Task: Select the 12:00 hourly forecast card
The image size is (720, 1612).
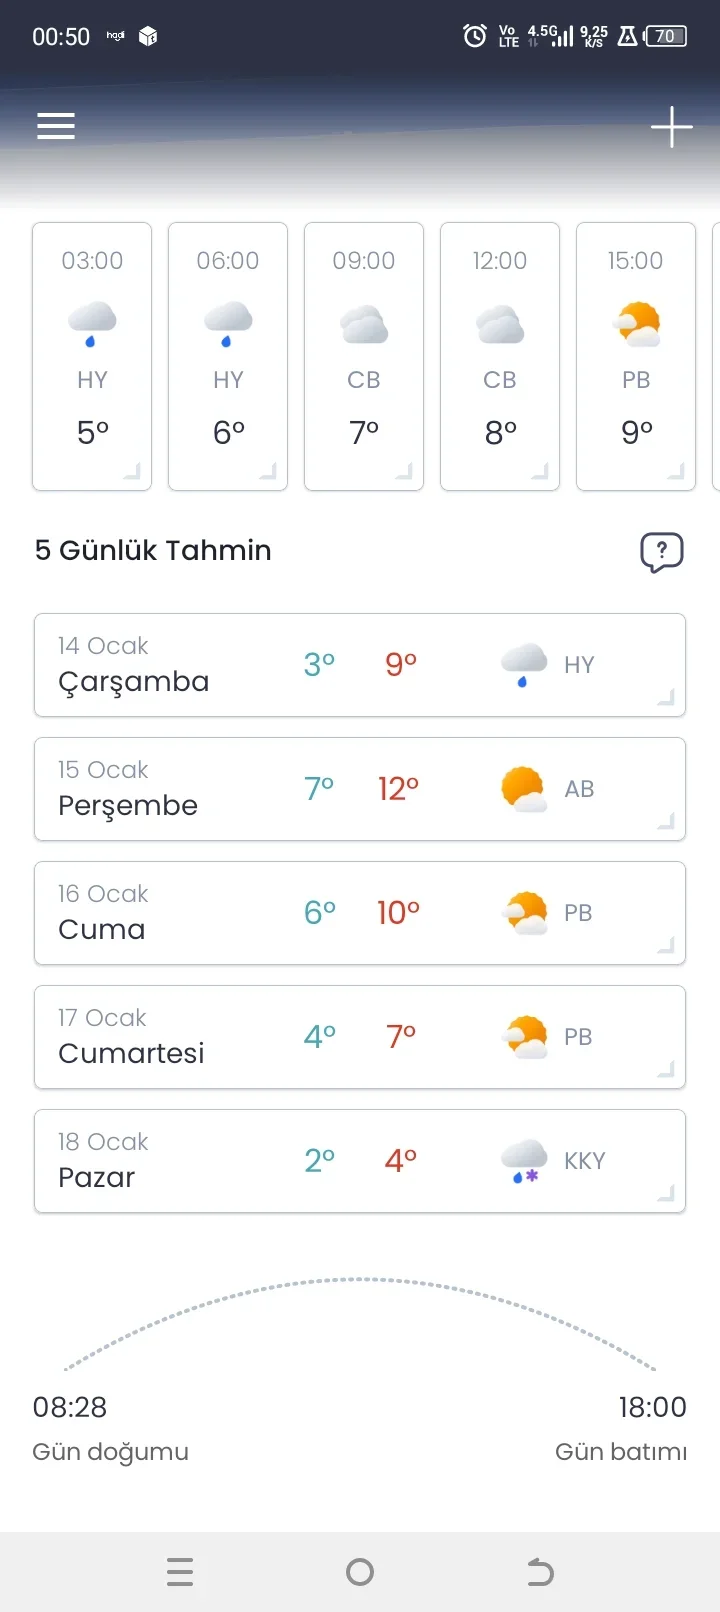Action: (500, 356)
